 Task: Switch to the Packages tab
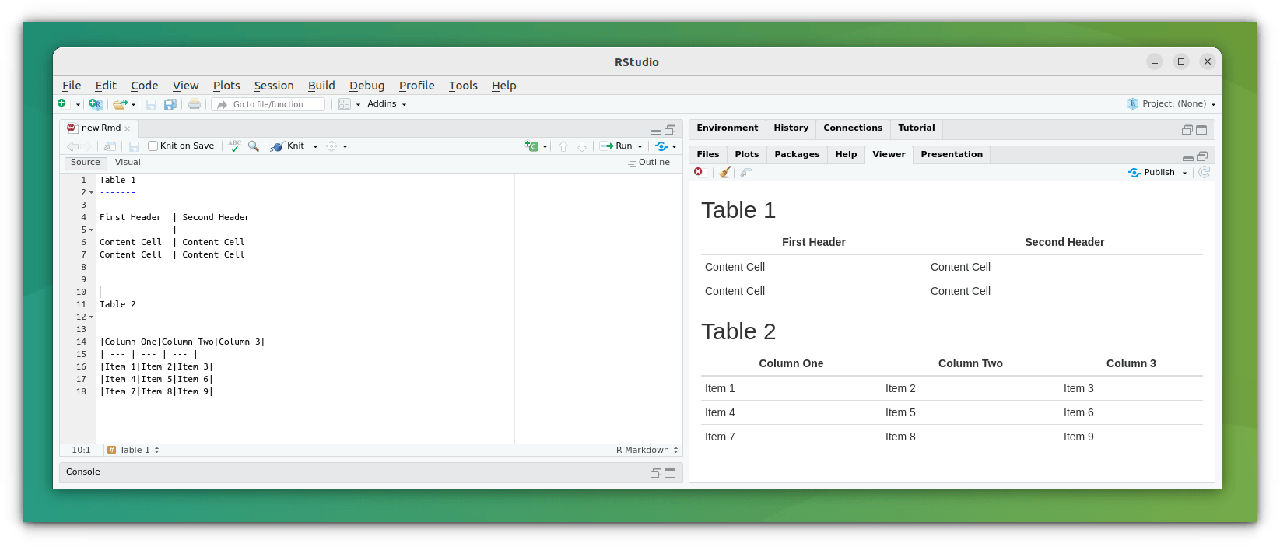point(796,154)
